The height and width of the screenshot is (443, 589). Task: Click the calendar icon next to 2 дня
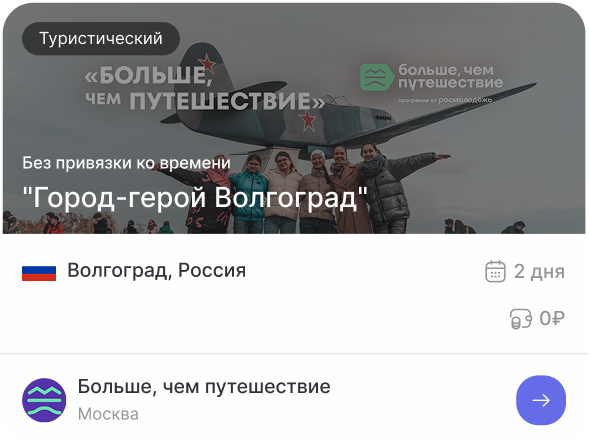point(495,271)
